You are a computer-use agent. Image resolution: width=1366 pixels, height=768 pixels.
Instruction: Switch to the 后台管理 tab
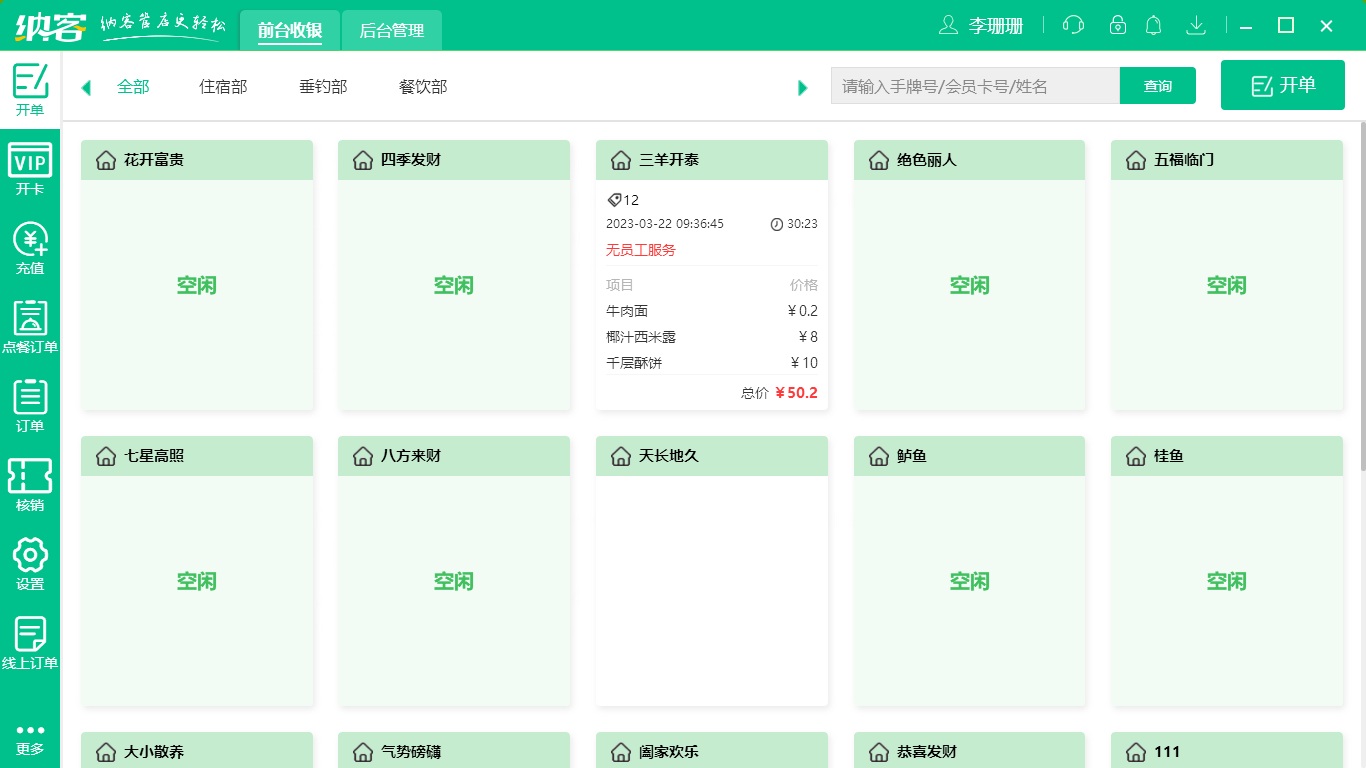pos(391,30)
